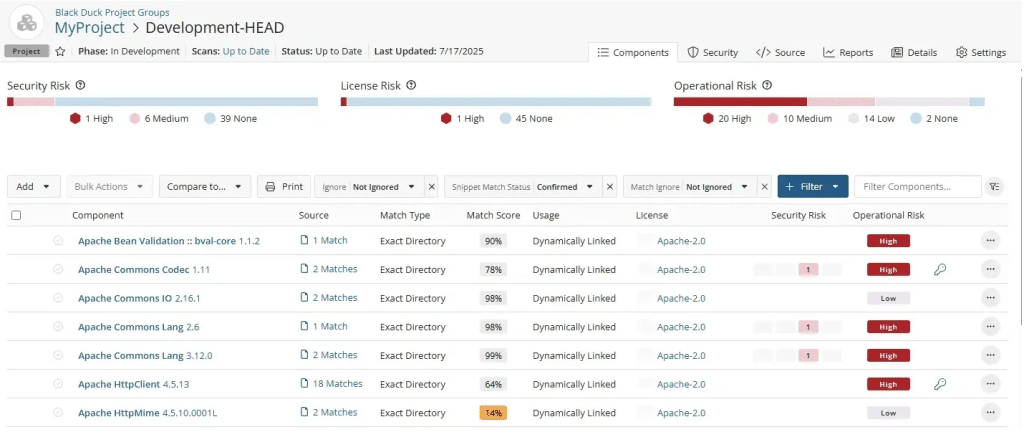Open Apache Commons IO 2.16.1 component link

point(139,298)
